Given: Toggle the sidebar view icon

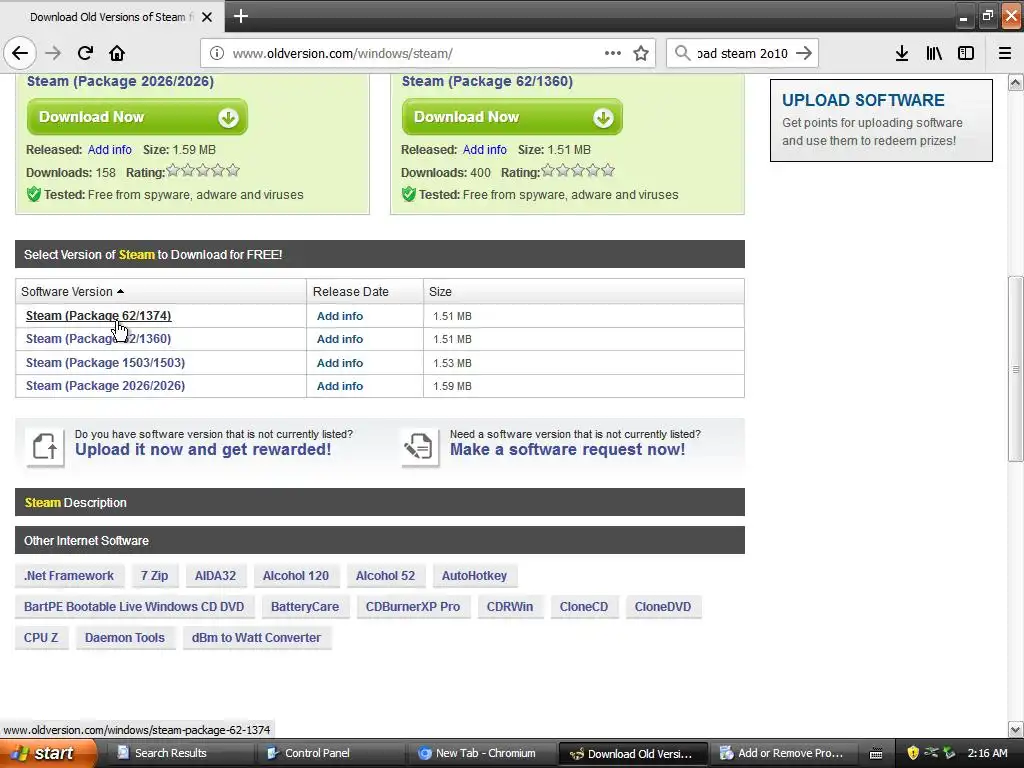Looking at the screenshot, I should point(966,53).
